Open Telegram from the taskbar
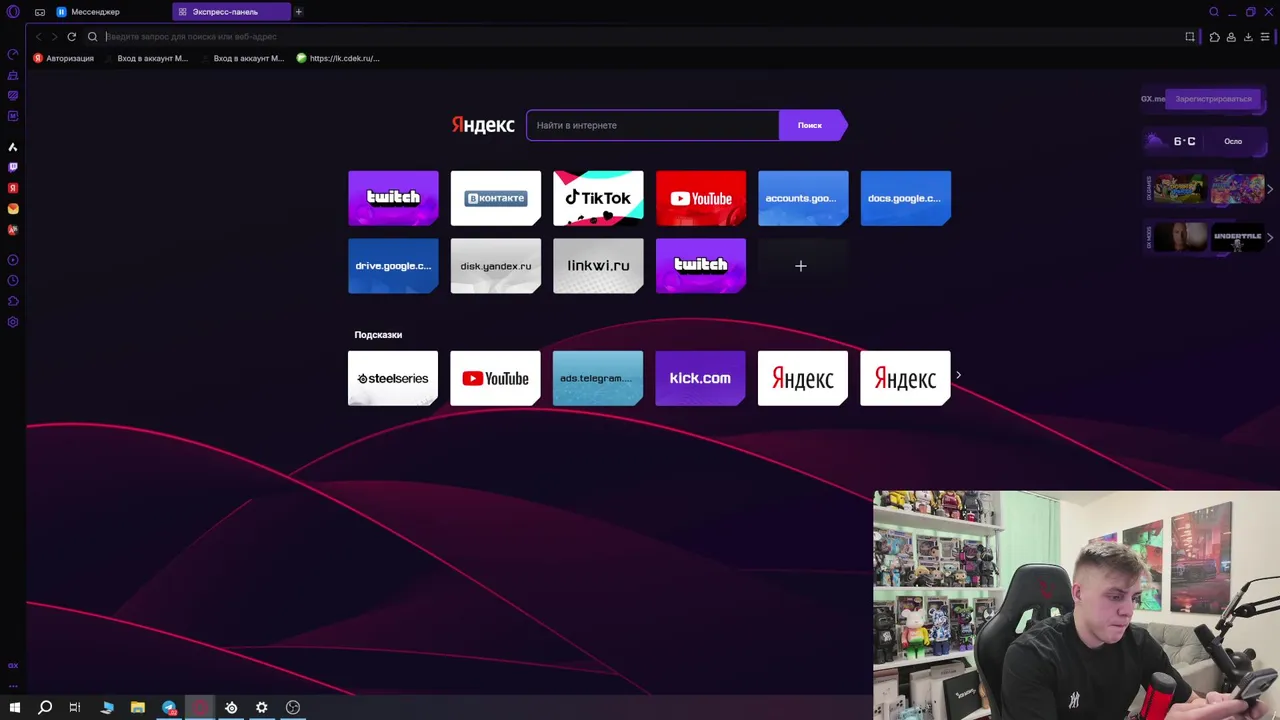Image resolution: width=1280 pixels, height=720 pixels. 169,707
